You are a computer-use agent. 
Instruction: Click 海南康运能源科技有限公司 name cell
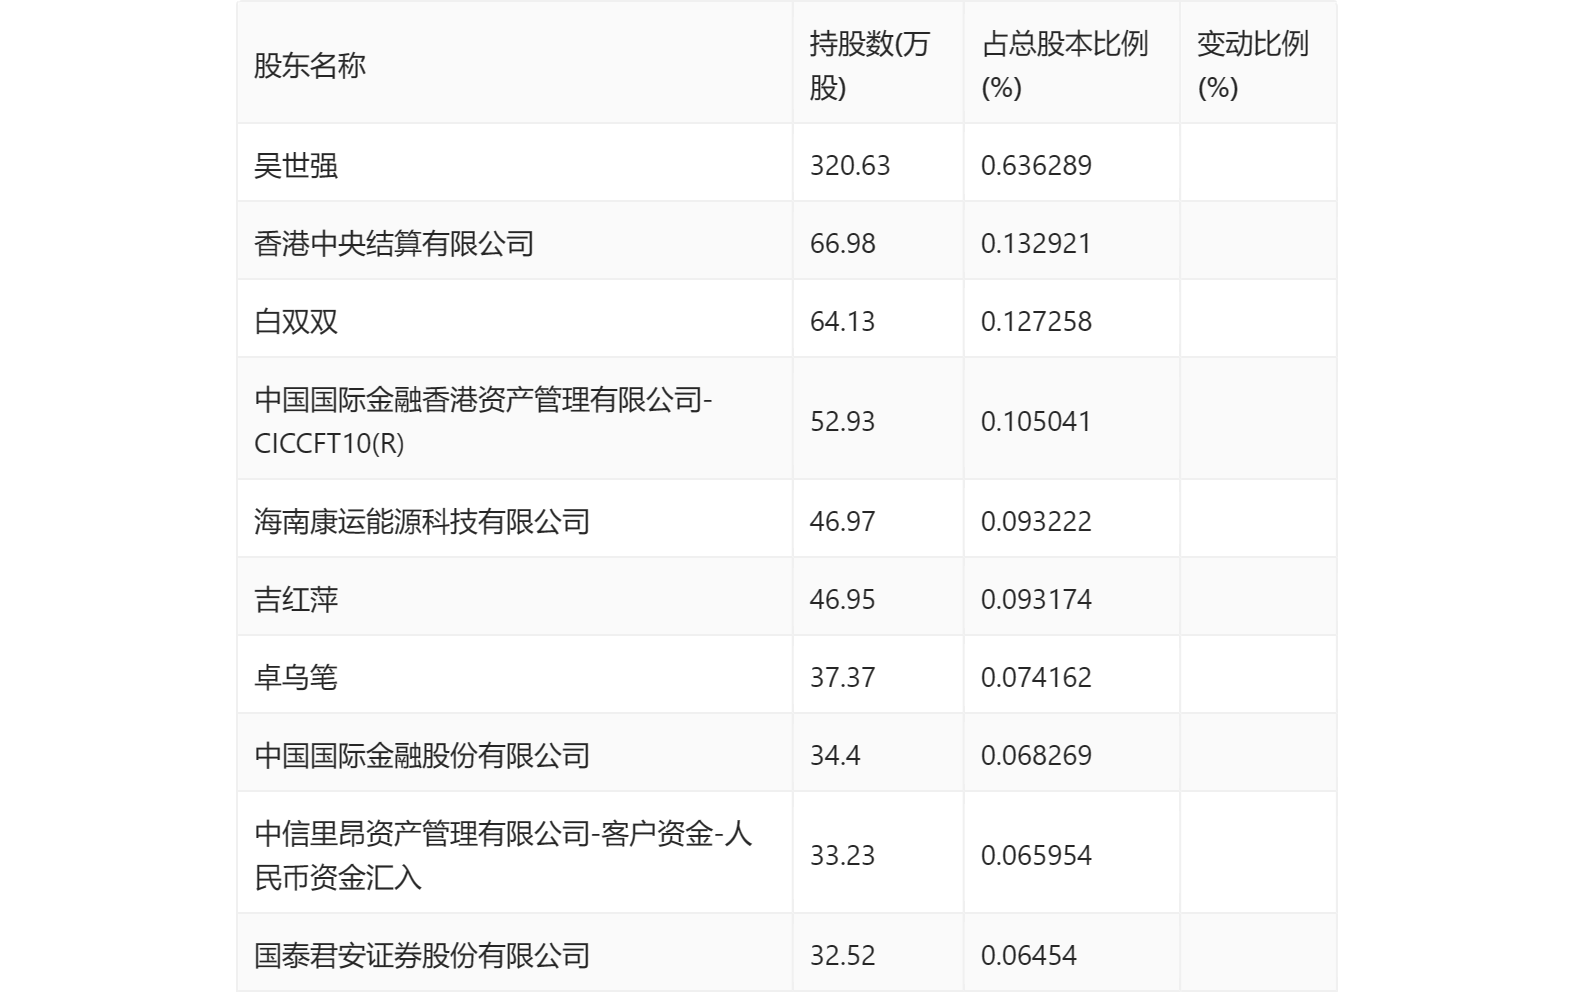tap(422, 521)
